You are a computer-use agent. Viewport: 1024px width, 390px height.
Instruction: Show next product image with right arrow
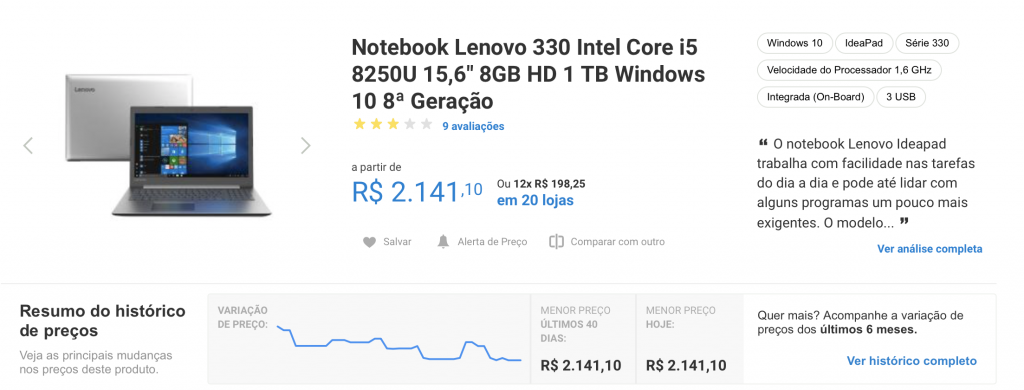click(x=305, y=145)
